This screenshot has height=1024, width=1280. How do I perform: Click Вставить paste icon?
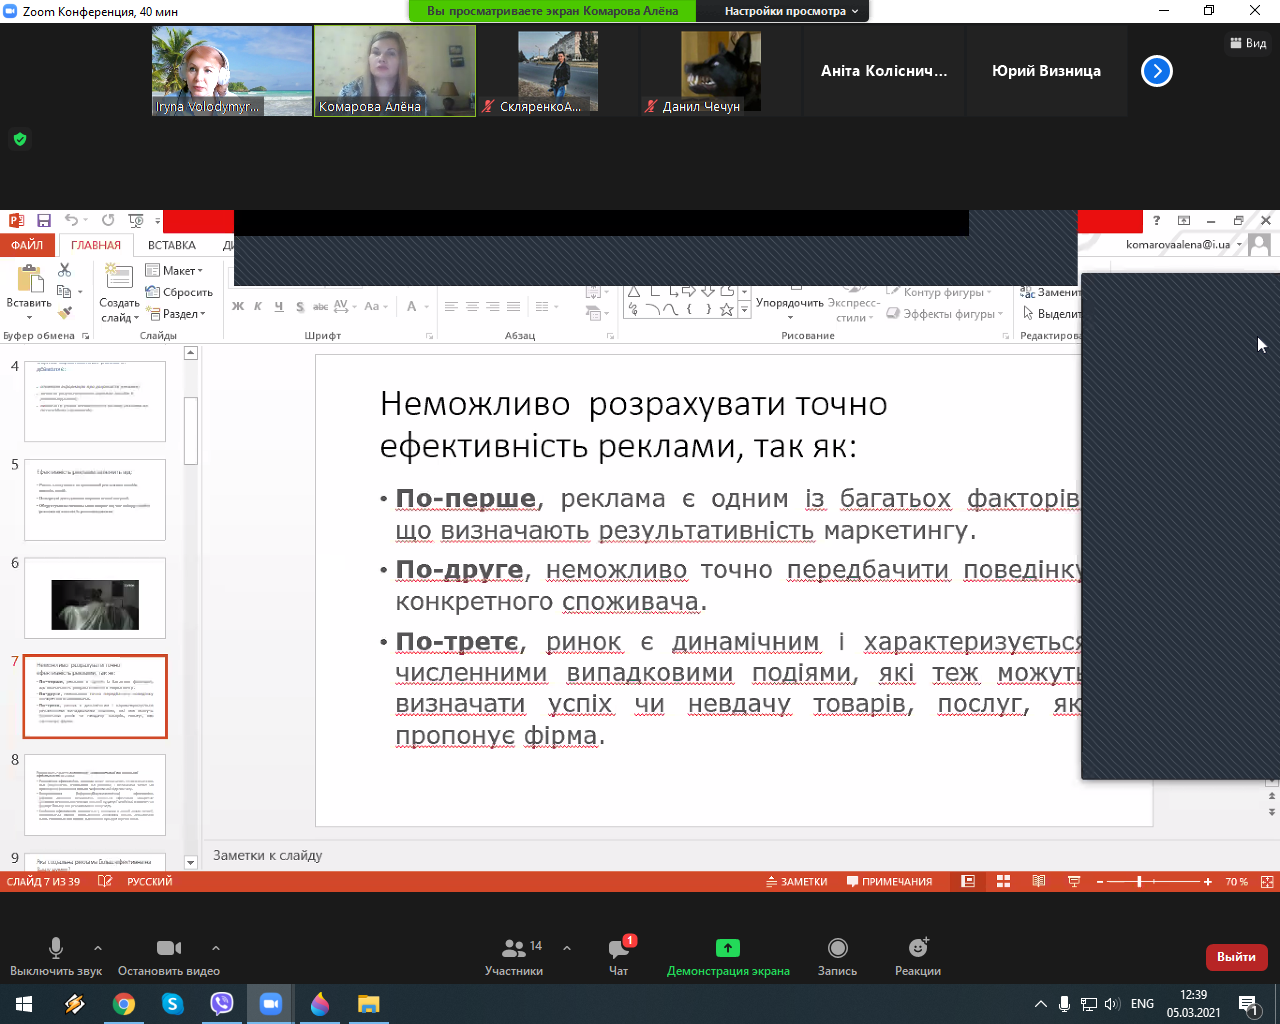pyautogui.click(x=30, y=279)
